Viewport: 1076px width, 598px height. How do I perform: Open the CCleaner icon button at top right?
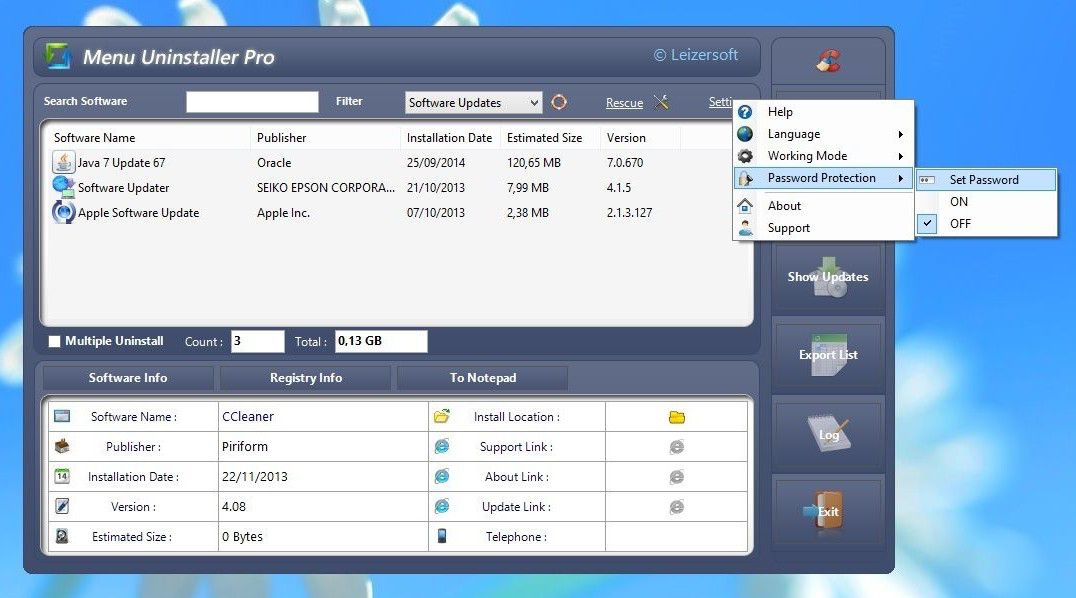tap(828, 60)
